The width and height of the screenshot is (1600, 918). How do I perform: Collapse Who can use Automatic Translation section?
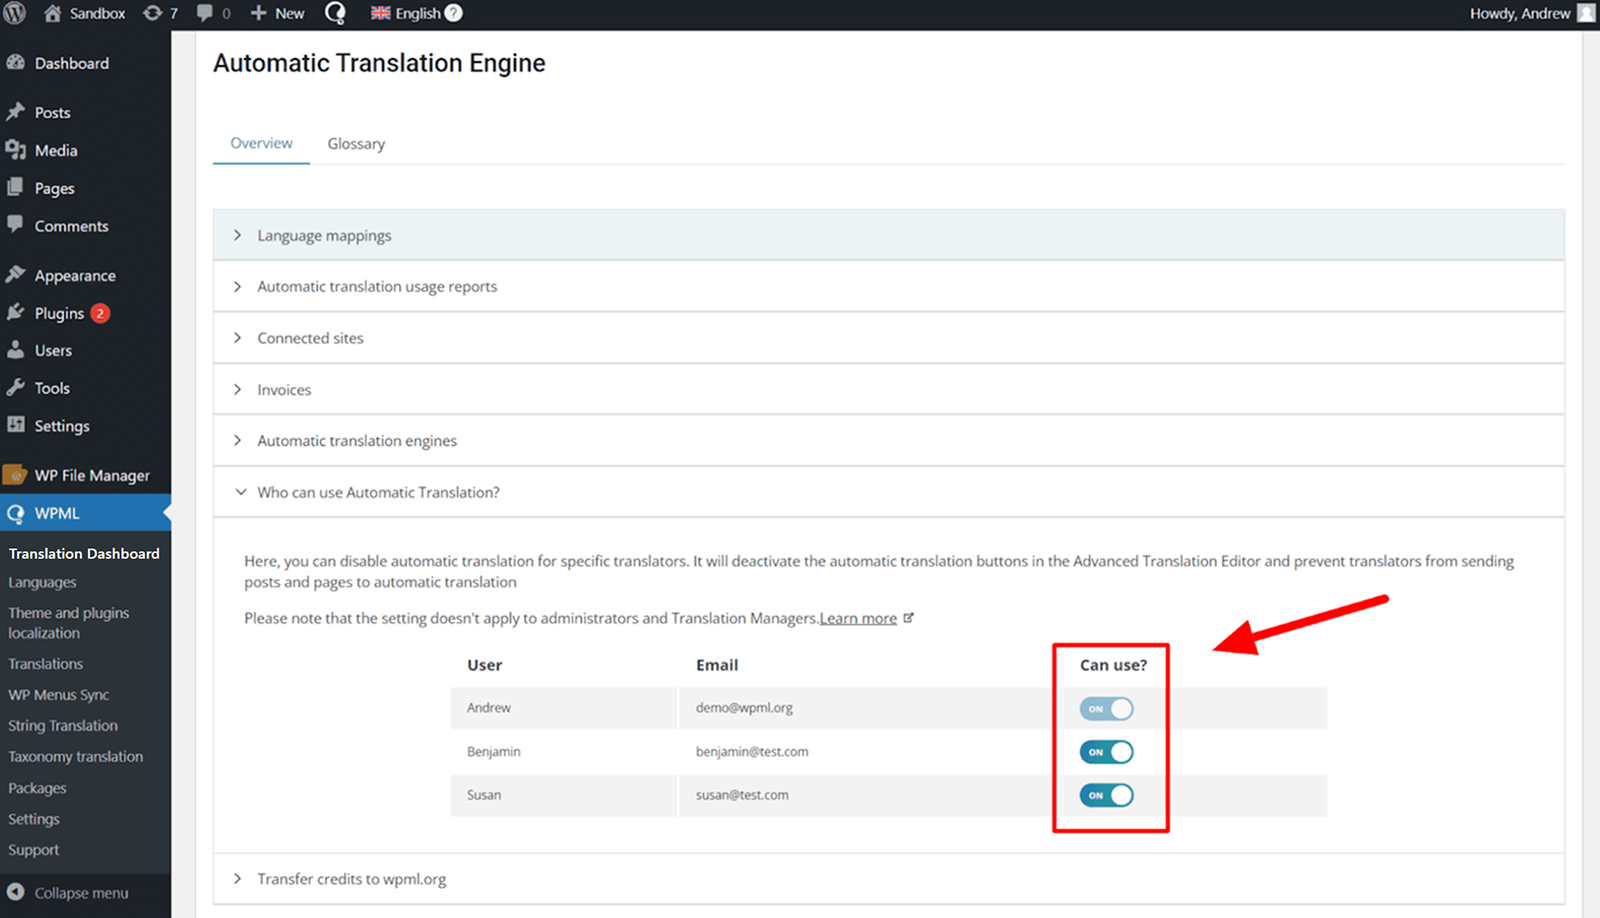click(x=888, y=492)
